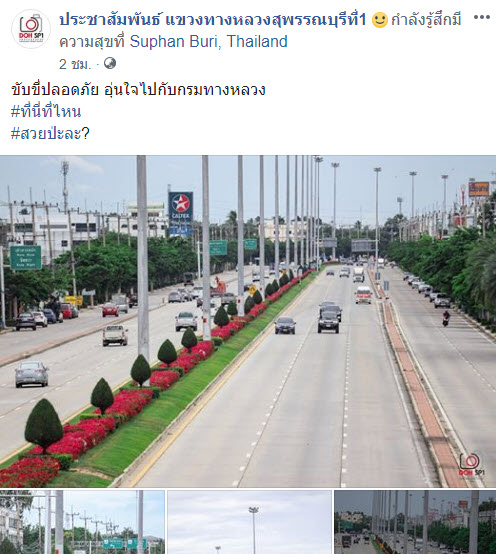
Task: Click the post caption text ขับขี่ปลอดภัย
Action: (55, 90)
